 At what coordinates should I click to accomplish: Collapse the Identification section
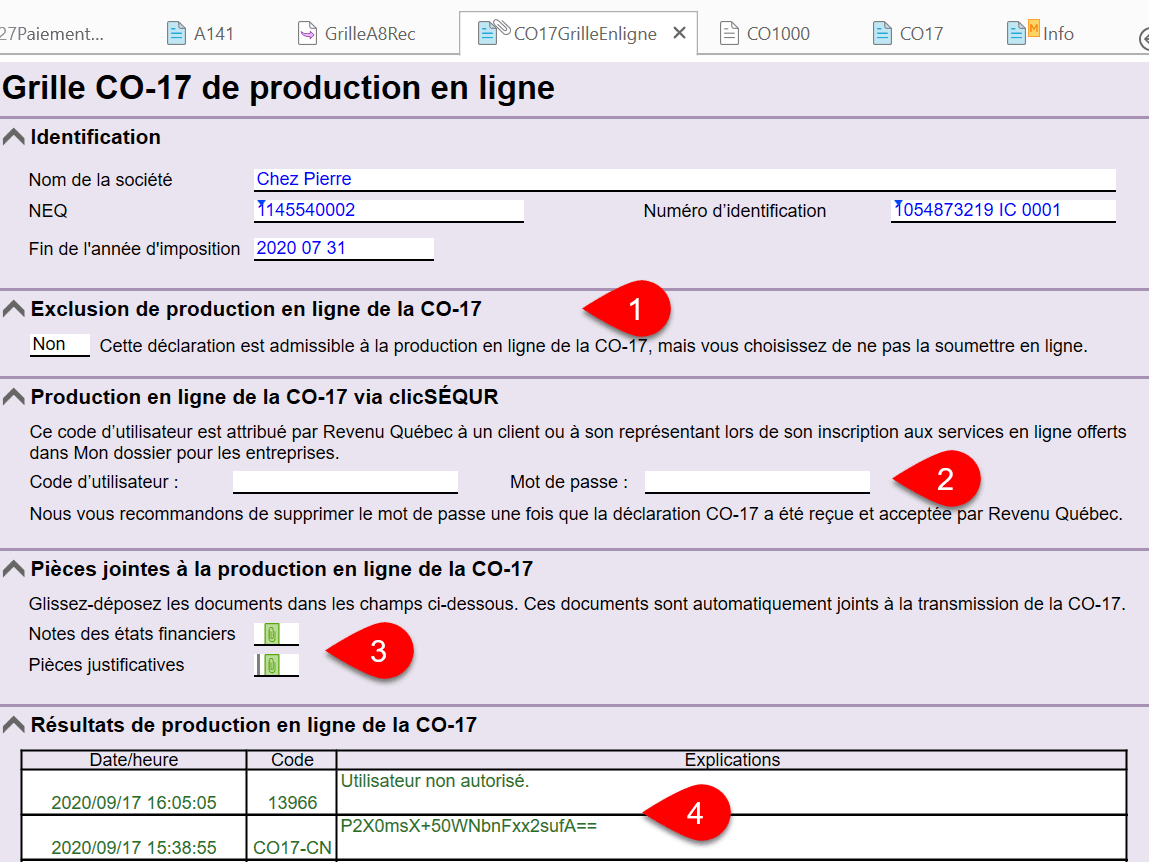tap(13, 137)
